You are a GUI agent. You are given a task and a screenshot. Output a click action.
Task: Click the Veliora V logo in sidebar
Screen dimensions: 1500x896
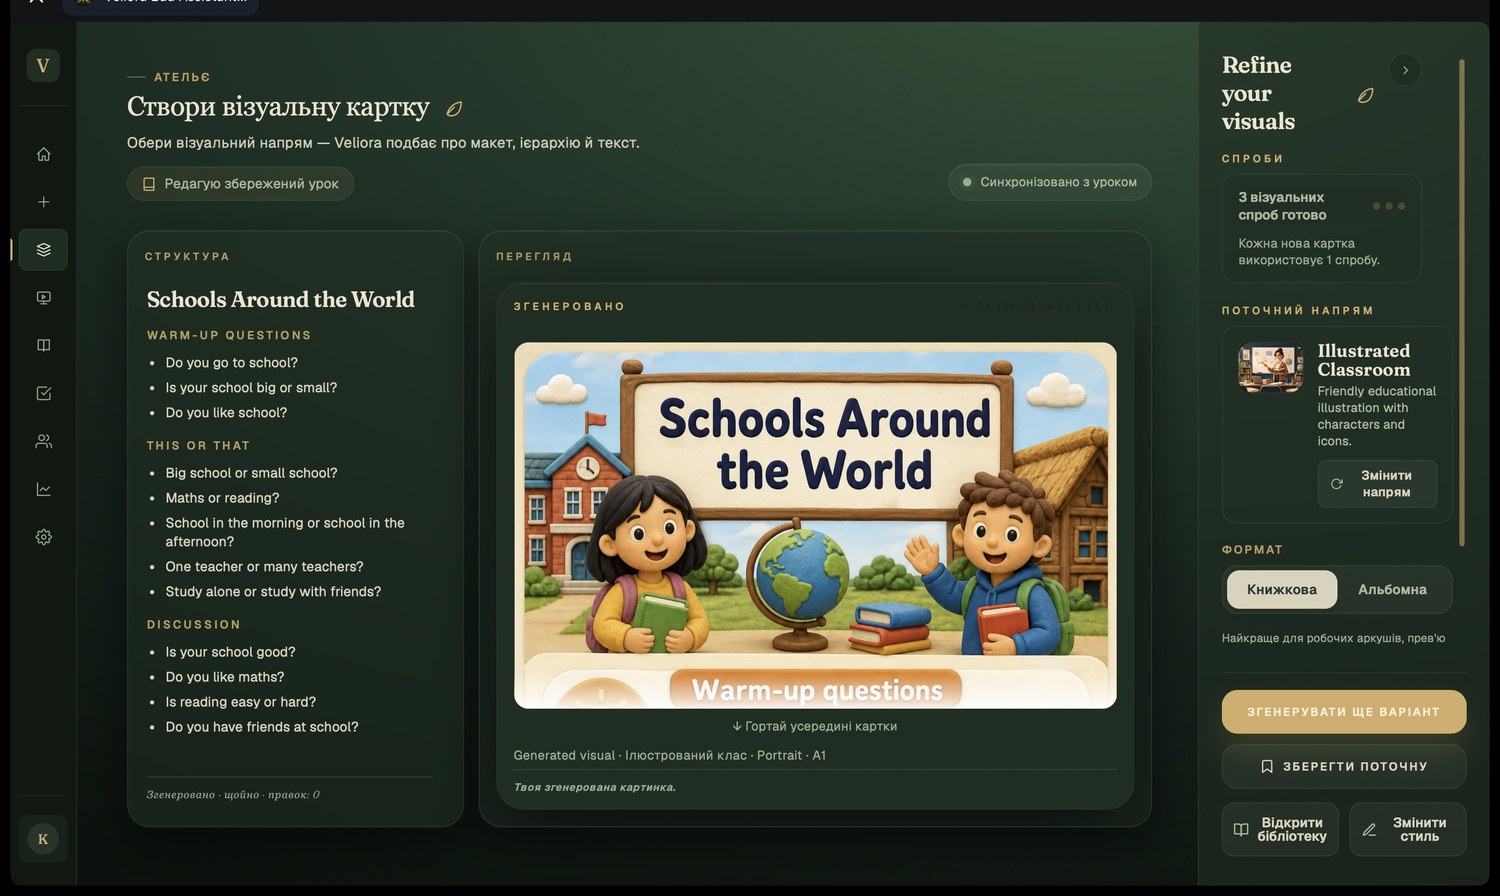pos(43,66)
